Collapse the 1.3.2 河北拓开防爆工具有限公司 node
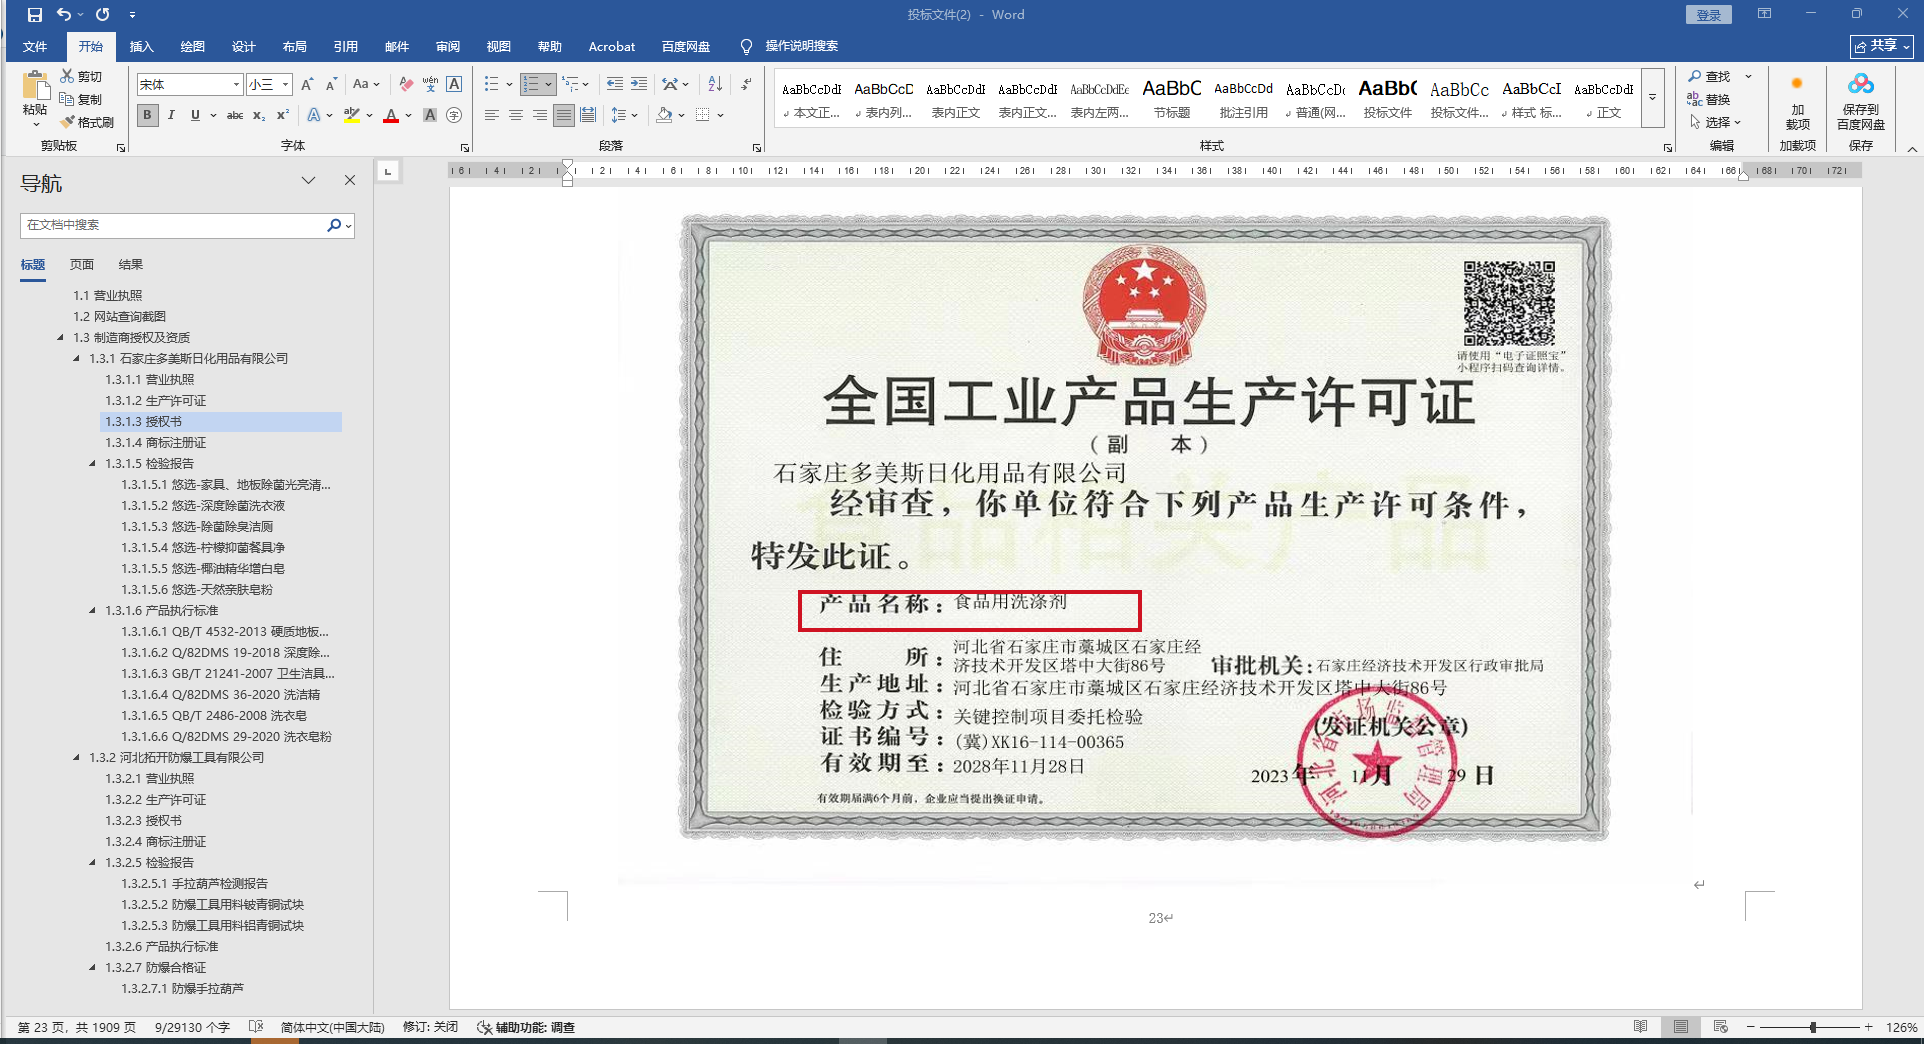1924x1044 pixels. (x=76, y=758)
